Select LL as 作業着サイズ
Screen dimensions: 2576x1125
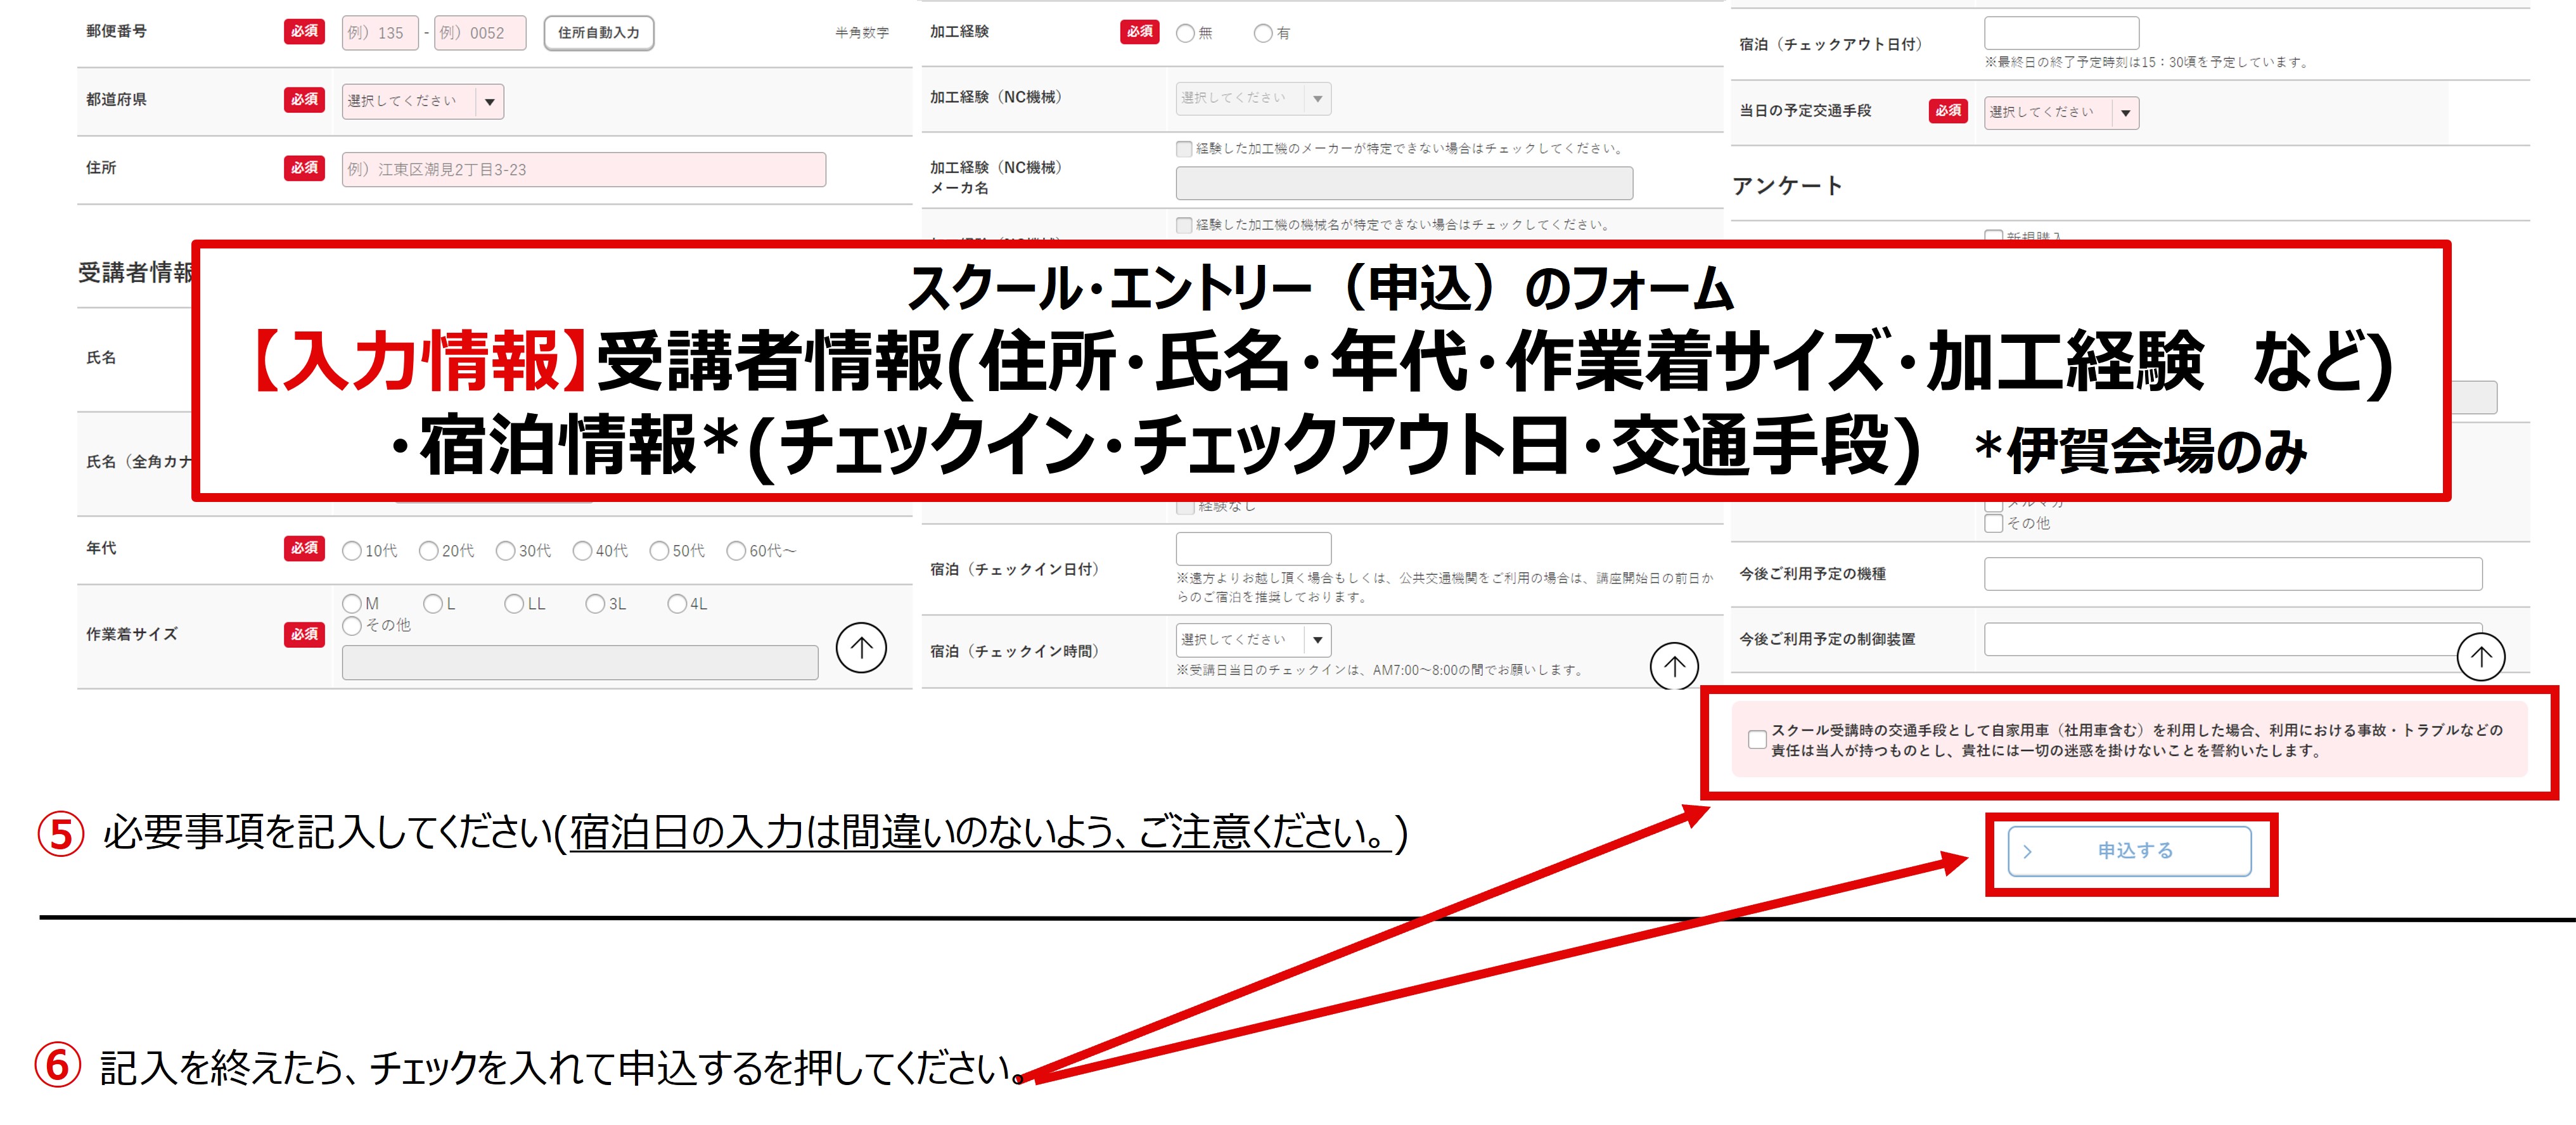coord(515,603)
